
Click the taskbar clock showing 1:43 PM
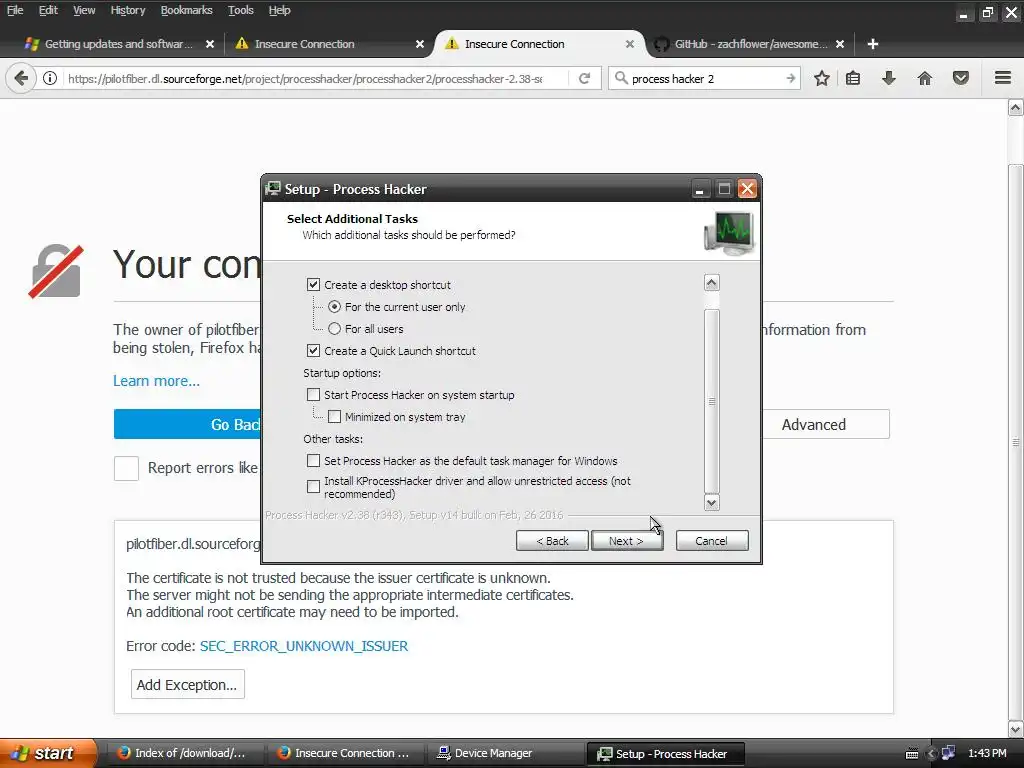(987, 753)
